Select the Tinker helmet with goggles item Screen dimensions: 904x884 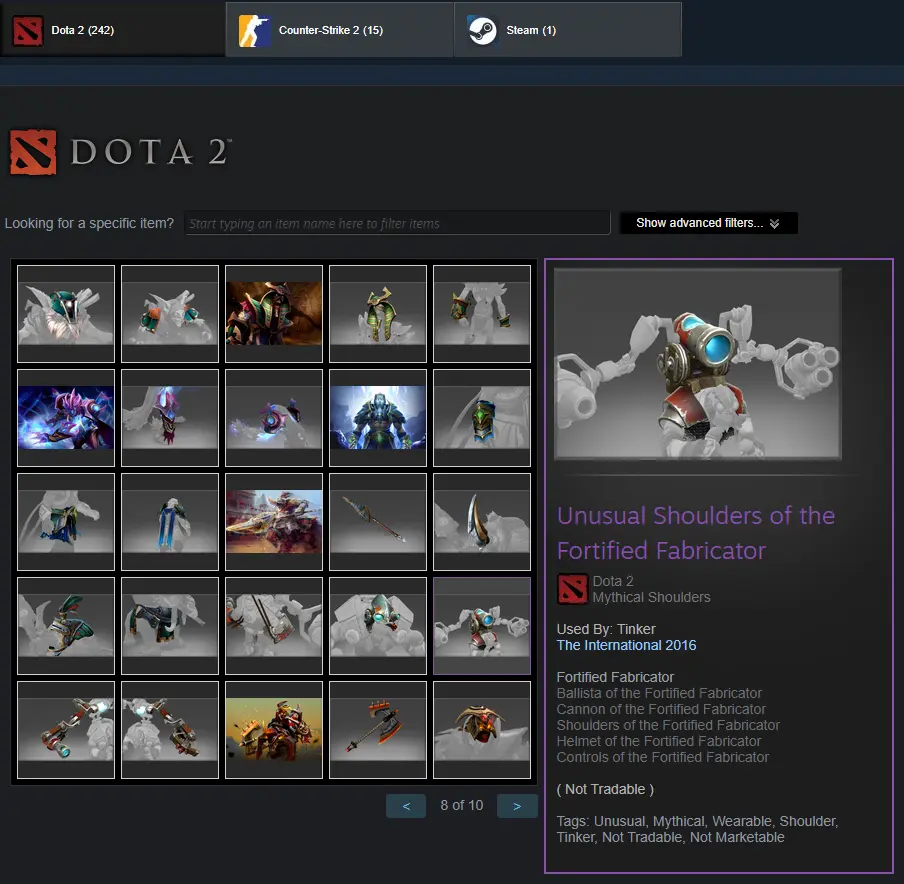point(378,626)
